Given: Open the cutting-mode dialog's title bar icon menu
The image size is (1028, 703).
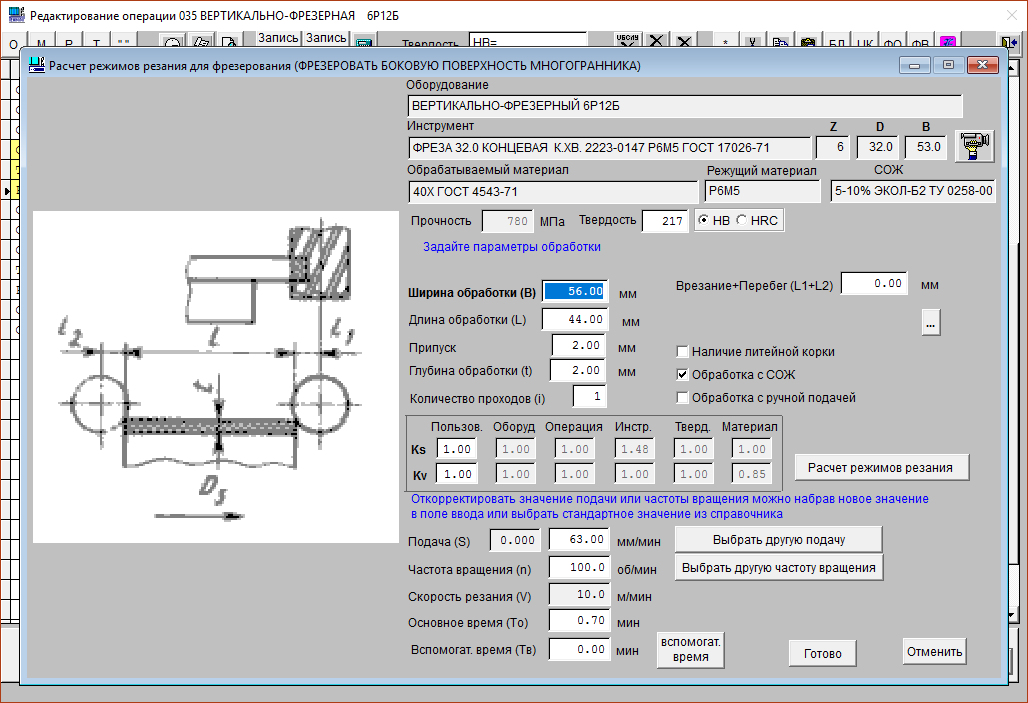Looking at the screenshot, I should 37,66.
